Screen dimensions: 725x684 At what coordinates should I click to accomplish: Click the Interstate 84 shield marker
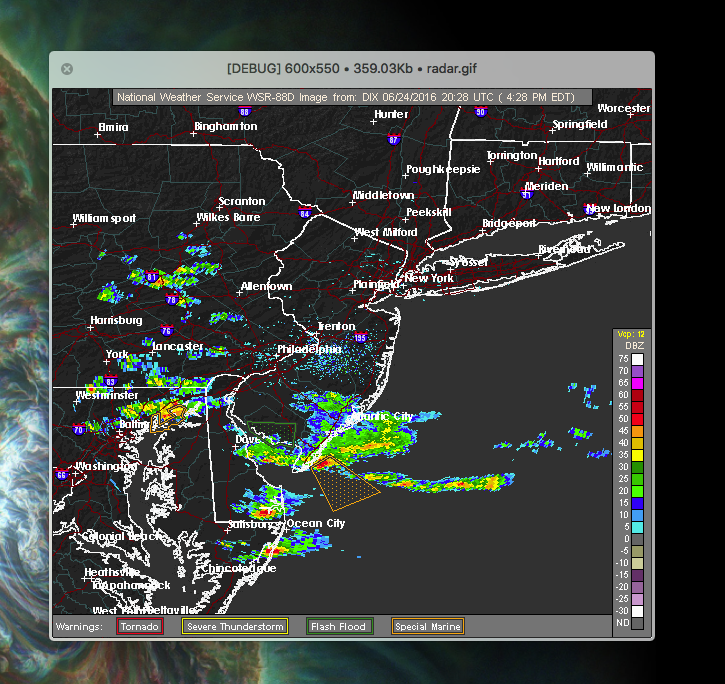(305, 213)
